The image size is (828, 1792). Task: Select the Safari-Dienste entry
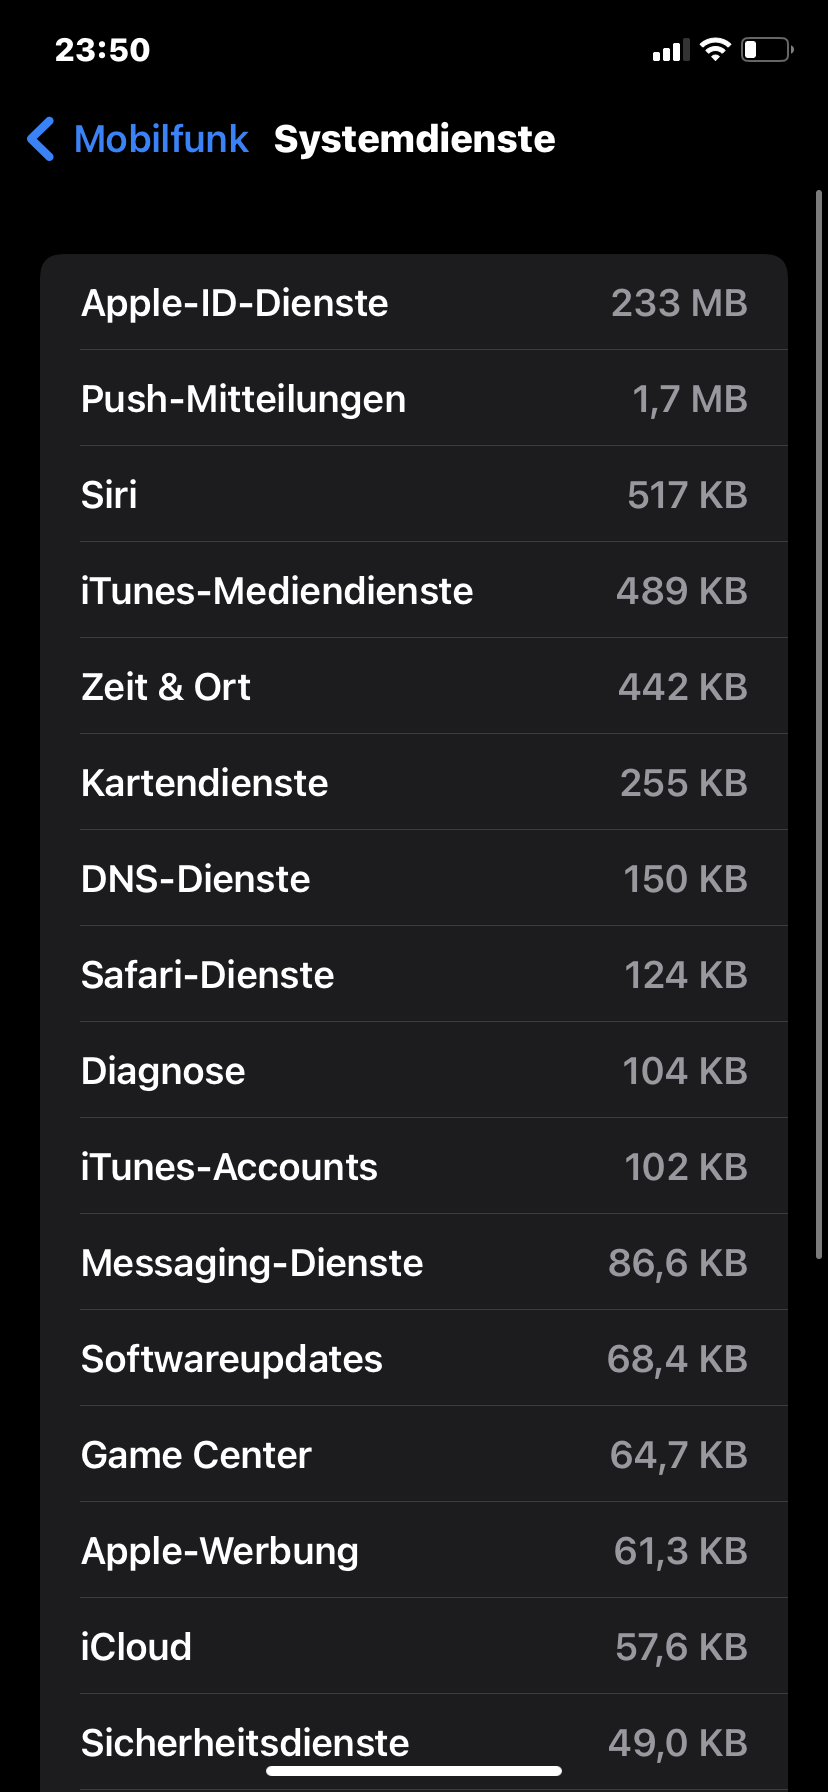click(414, 975)
